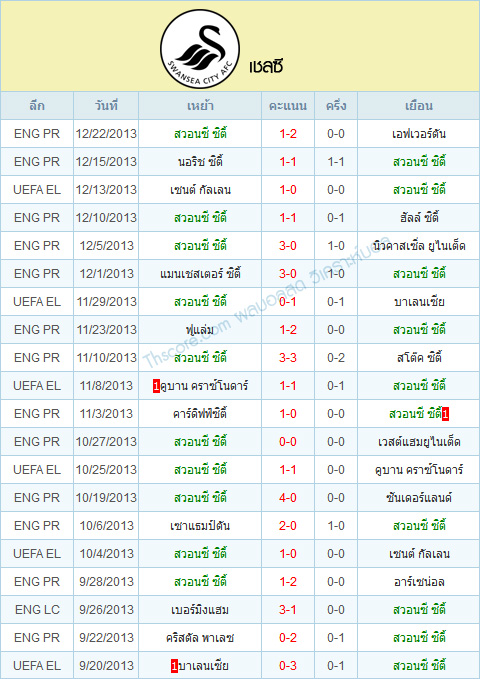Click score 3-0 in the 12/5/2013 row
This screenshot has width=480, height=679.
(x=288, y=246)
